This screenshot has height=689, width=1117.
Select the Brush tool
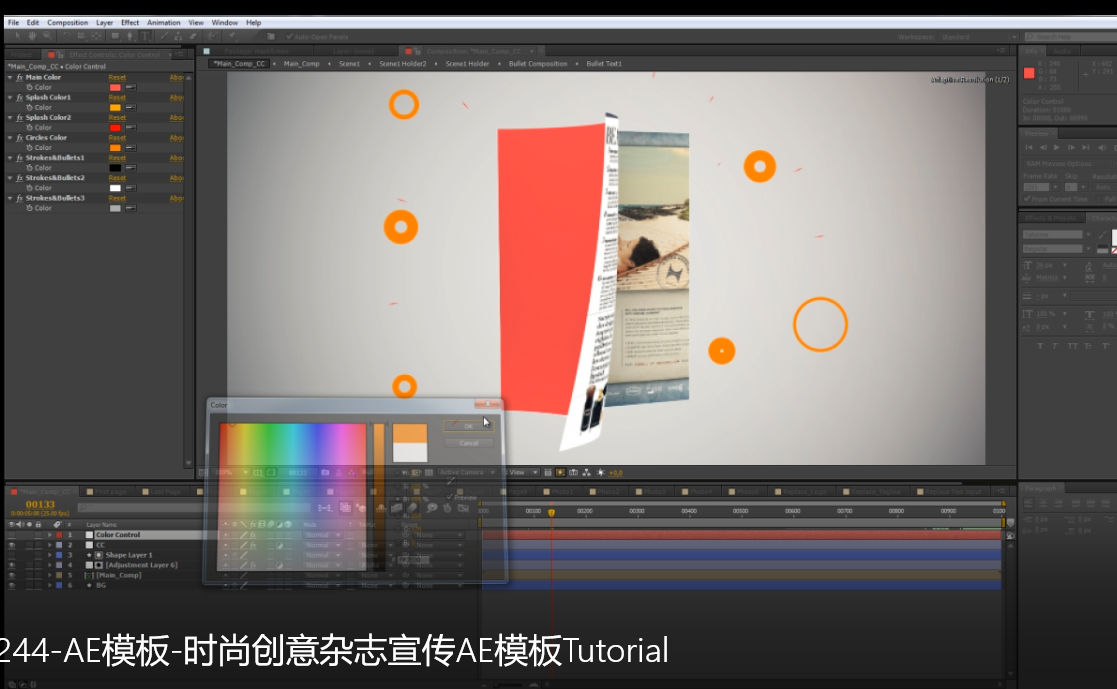pyautogui.click(x=165, y=36)
